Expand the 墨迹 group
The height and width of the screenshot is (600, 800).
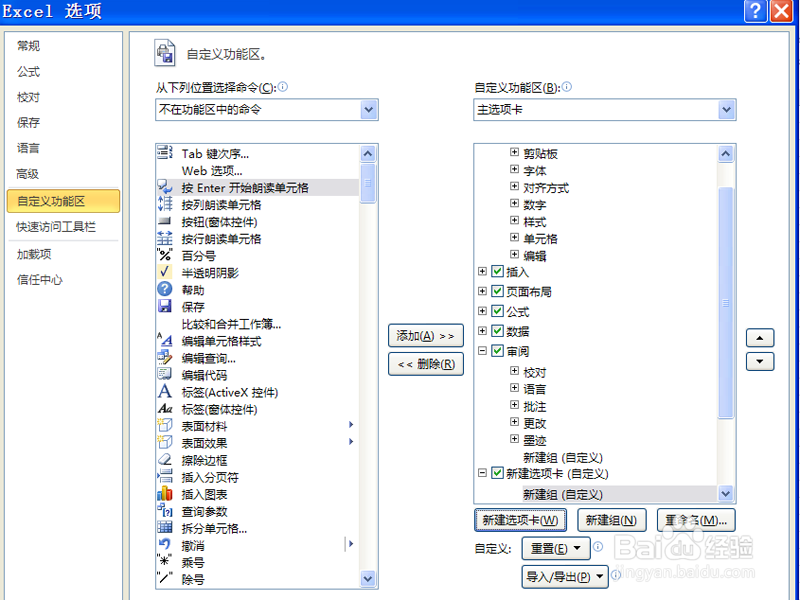[x=514, y=439]
